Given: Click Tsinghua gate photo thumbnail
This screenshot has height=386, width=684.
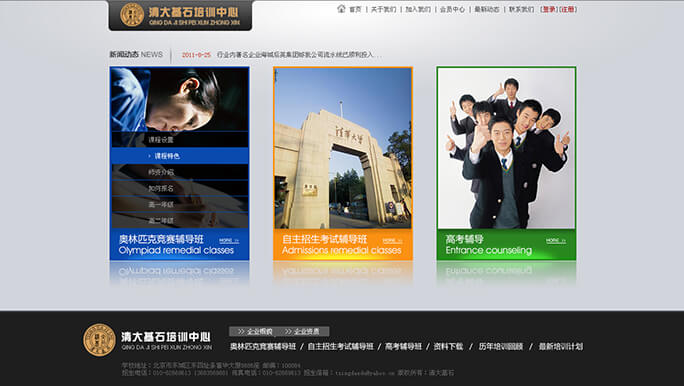Looking at the screenshot, I should [343, 148].
